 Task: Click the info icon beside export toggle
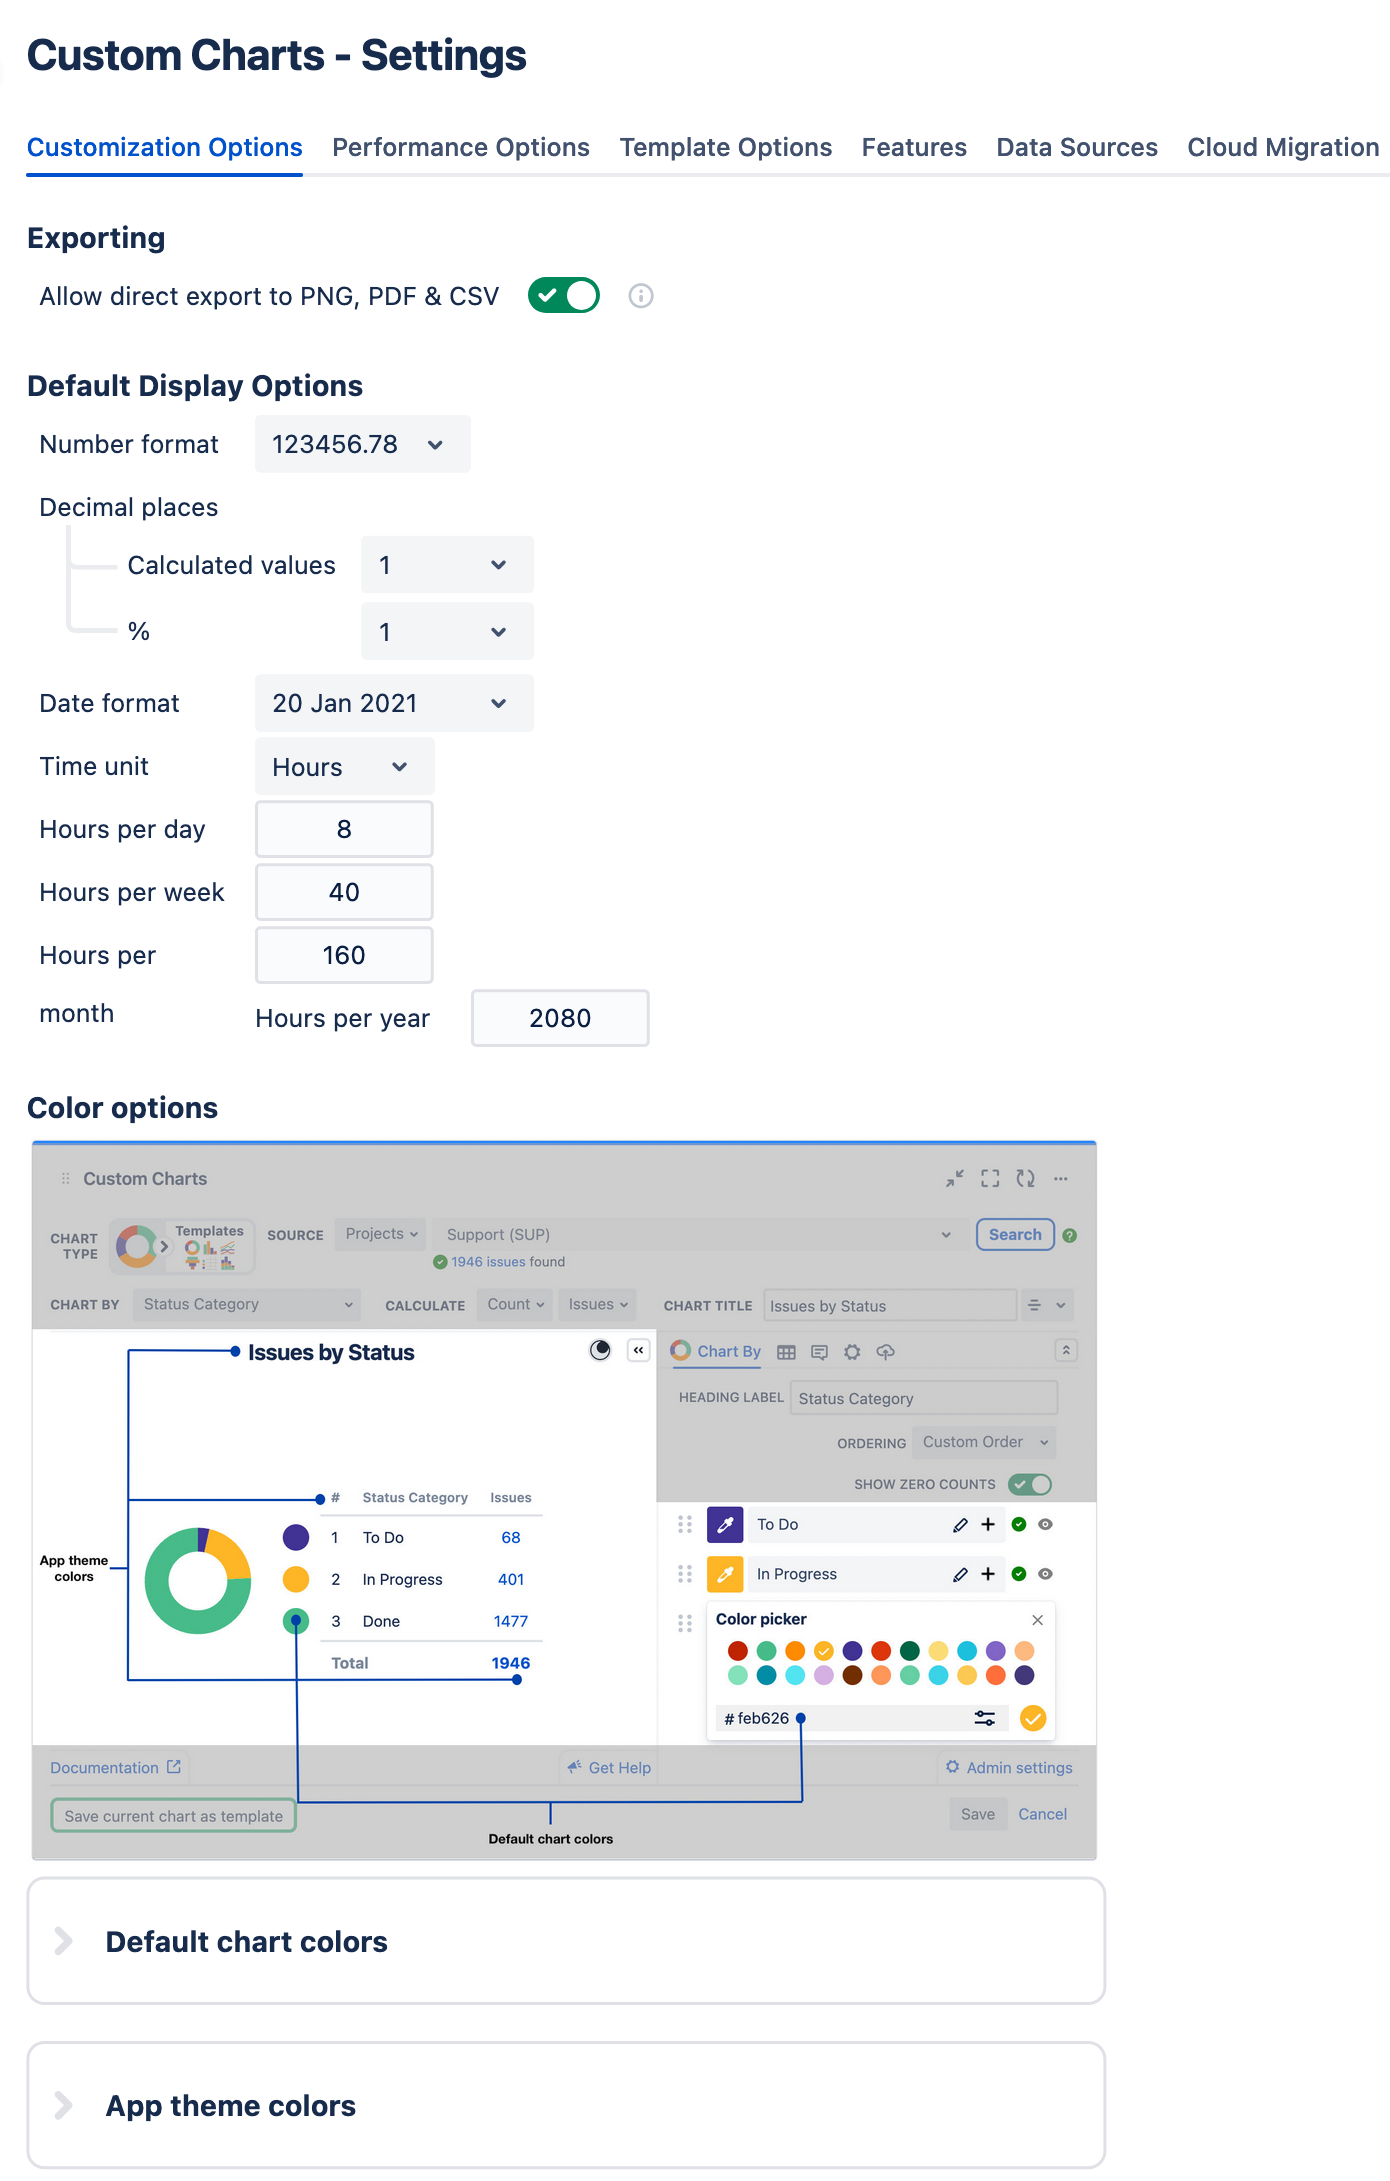(640, 296)
